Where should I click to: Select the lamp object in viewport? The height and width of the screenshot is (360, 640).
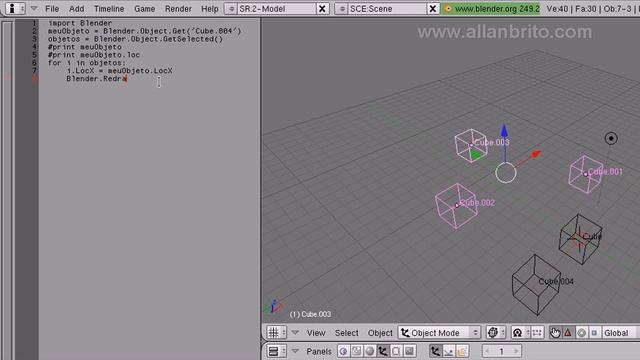[x=611, y=138]
